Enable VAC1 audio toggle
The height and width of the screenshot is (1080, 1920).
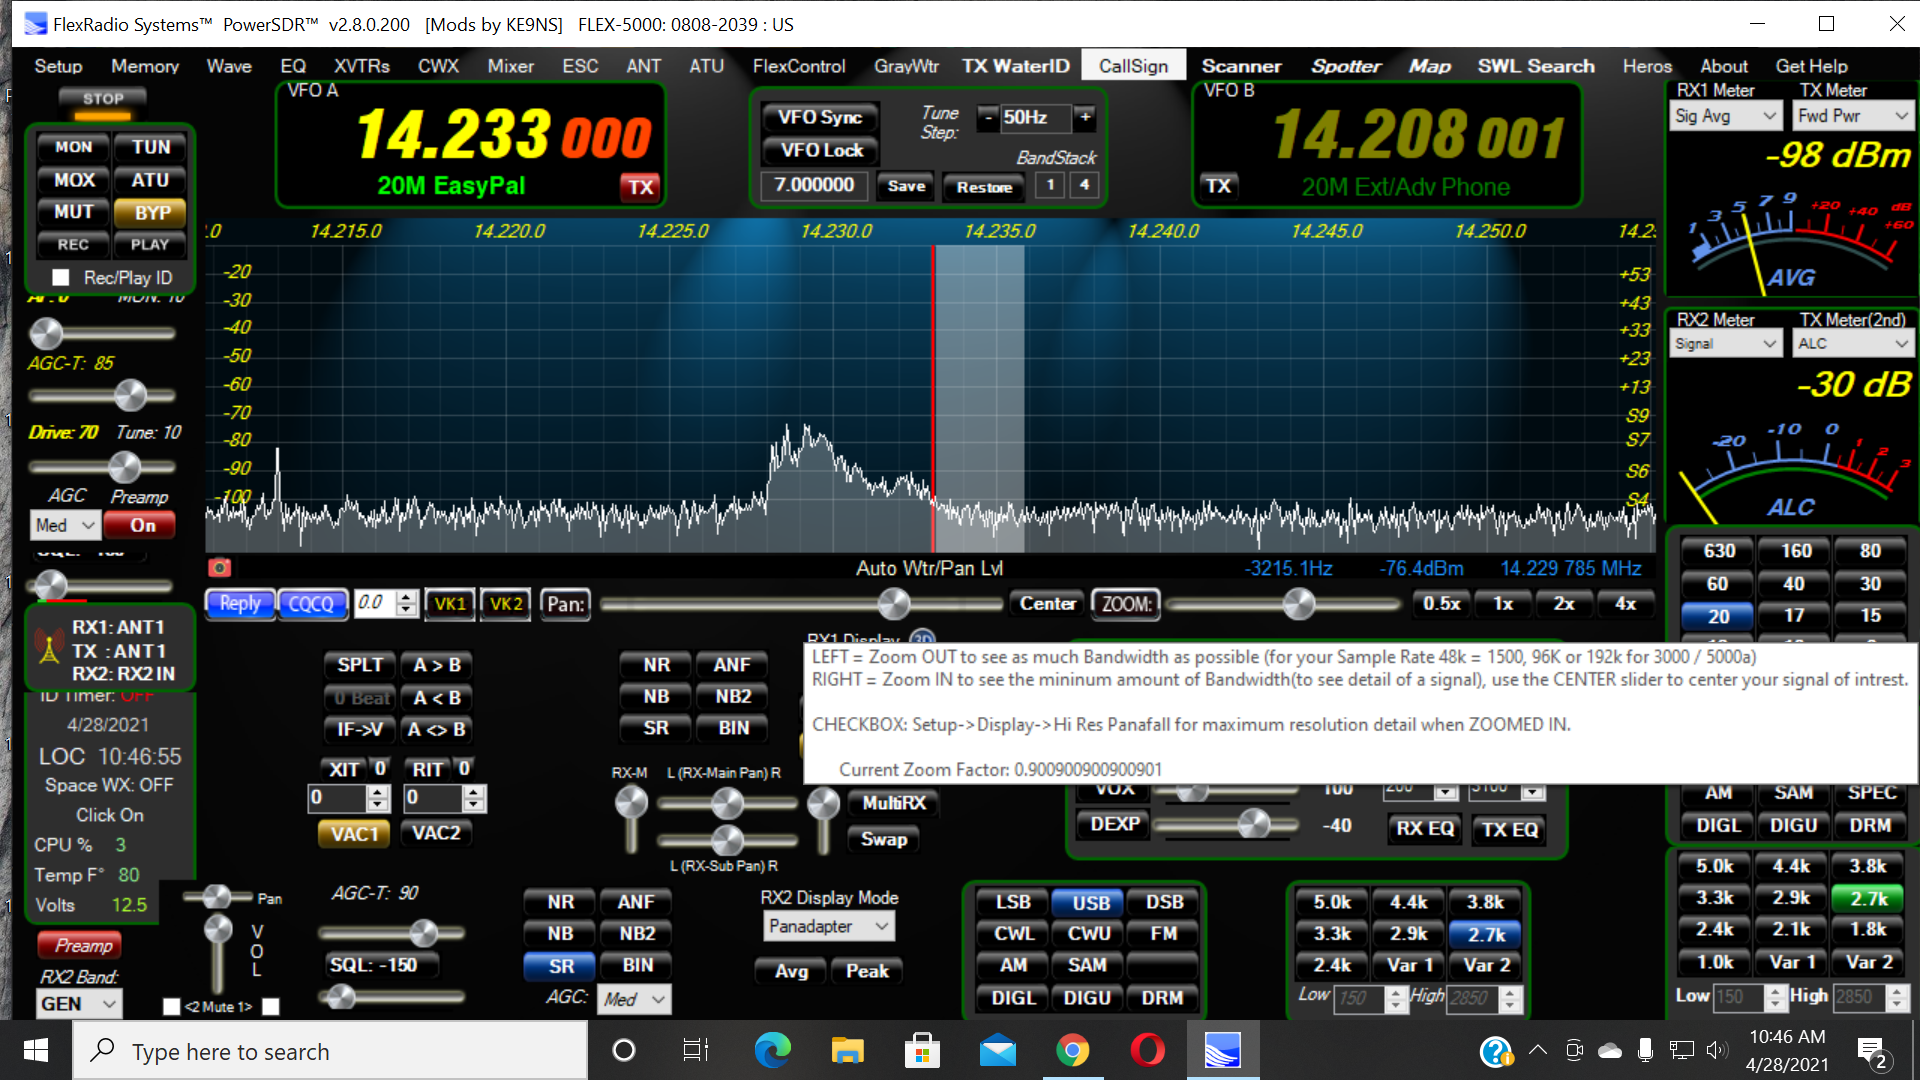[x=354, y=834]
